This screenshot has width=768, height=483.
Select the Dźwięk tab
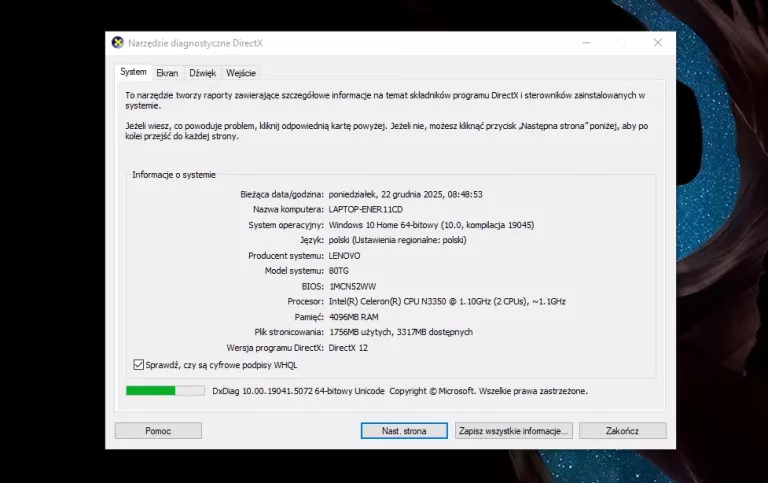(202, 73)
